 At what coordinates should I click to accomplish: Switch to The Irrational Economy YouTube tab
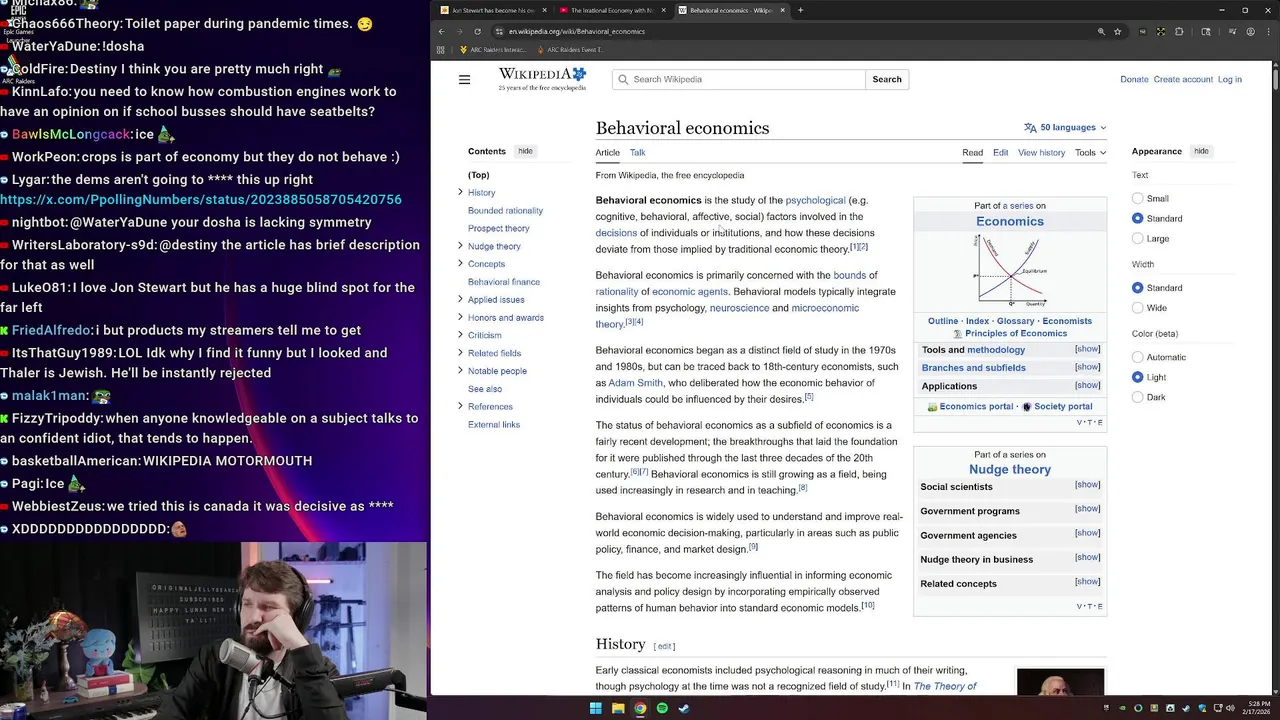pyautogui.click(x=612, y=10)
